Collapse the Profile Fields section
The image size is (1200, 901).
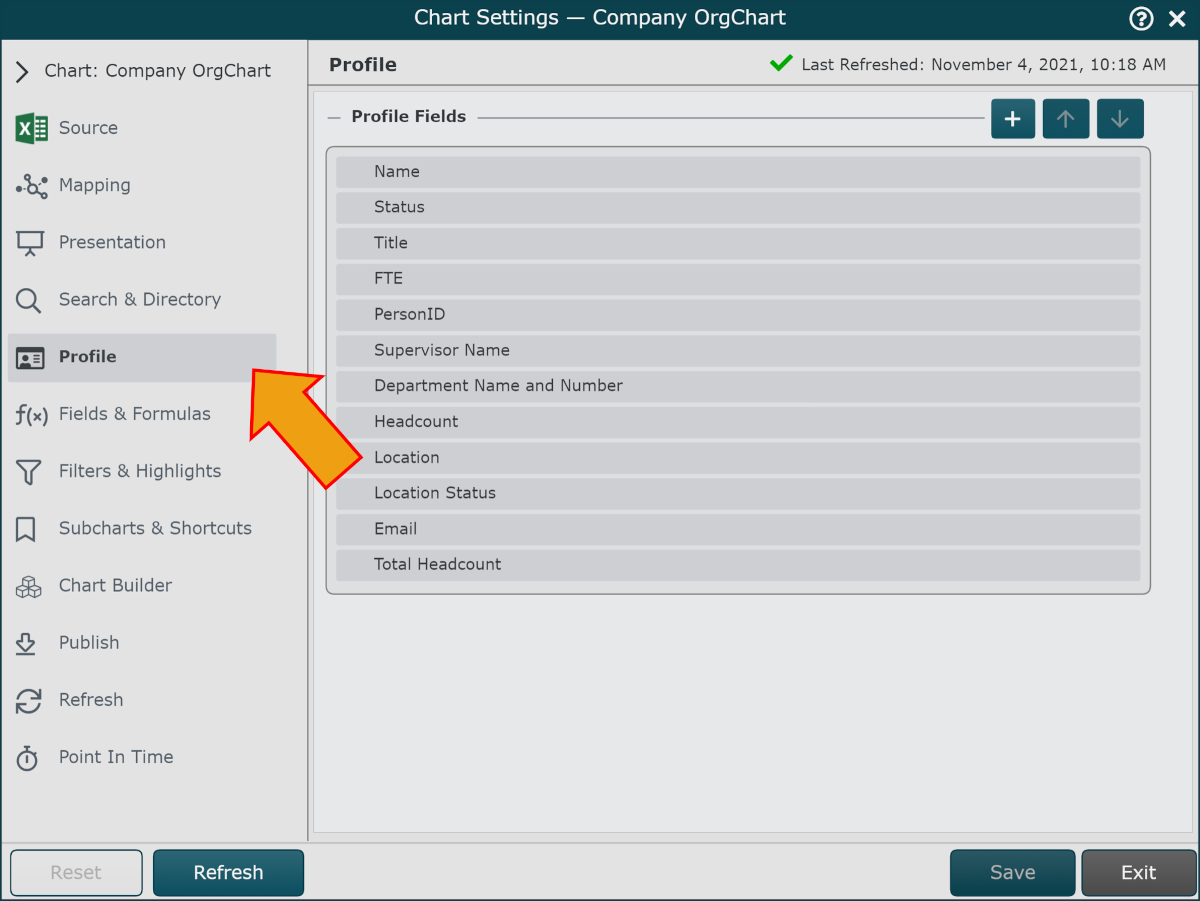pyautogui.click(x=334, y=117)
